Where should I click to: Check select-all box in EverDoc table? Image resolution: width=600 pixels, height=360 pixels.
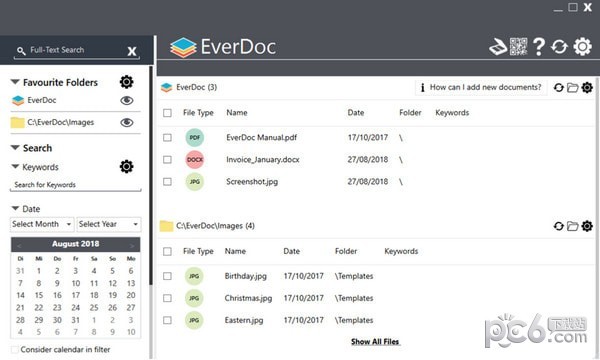pos(167,113)
